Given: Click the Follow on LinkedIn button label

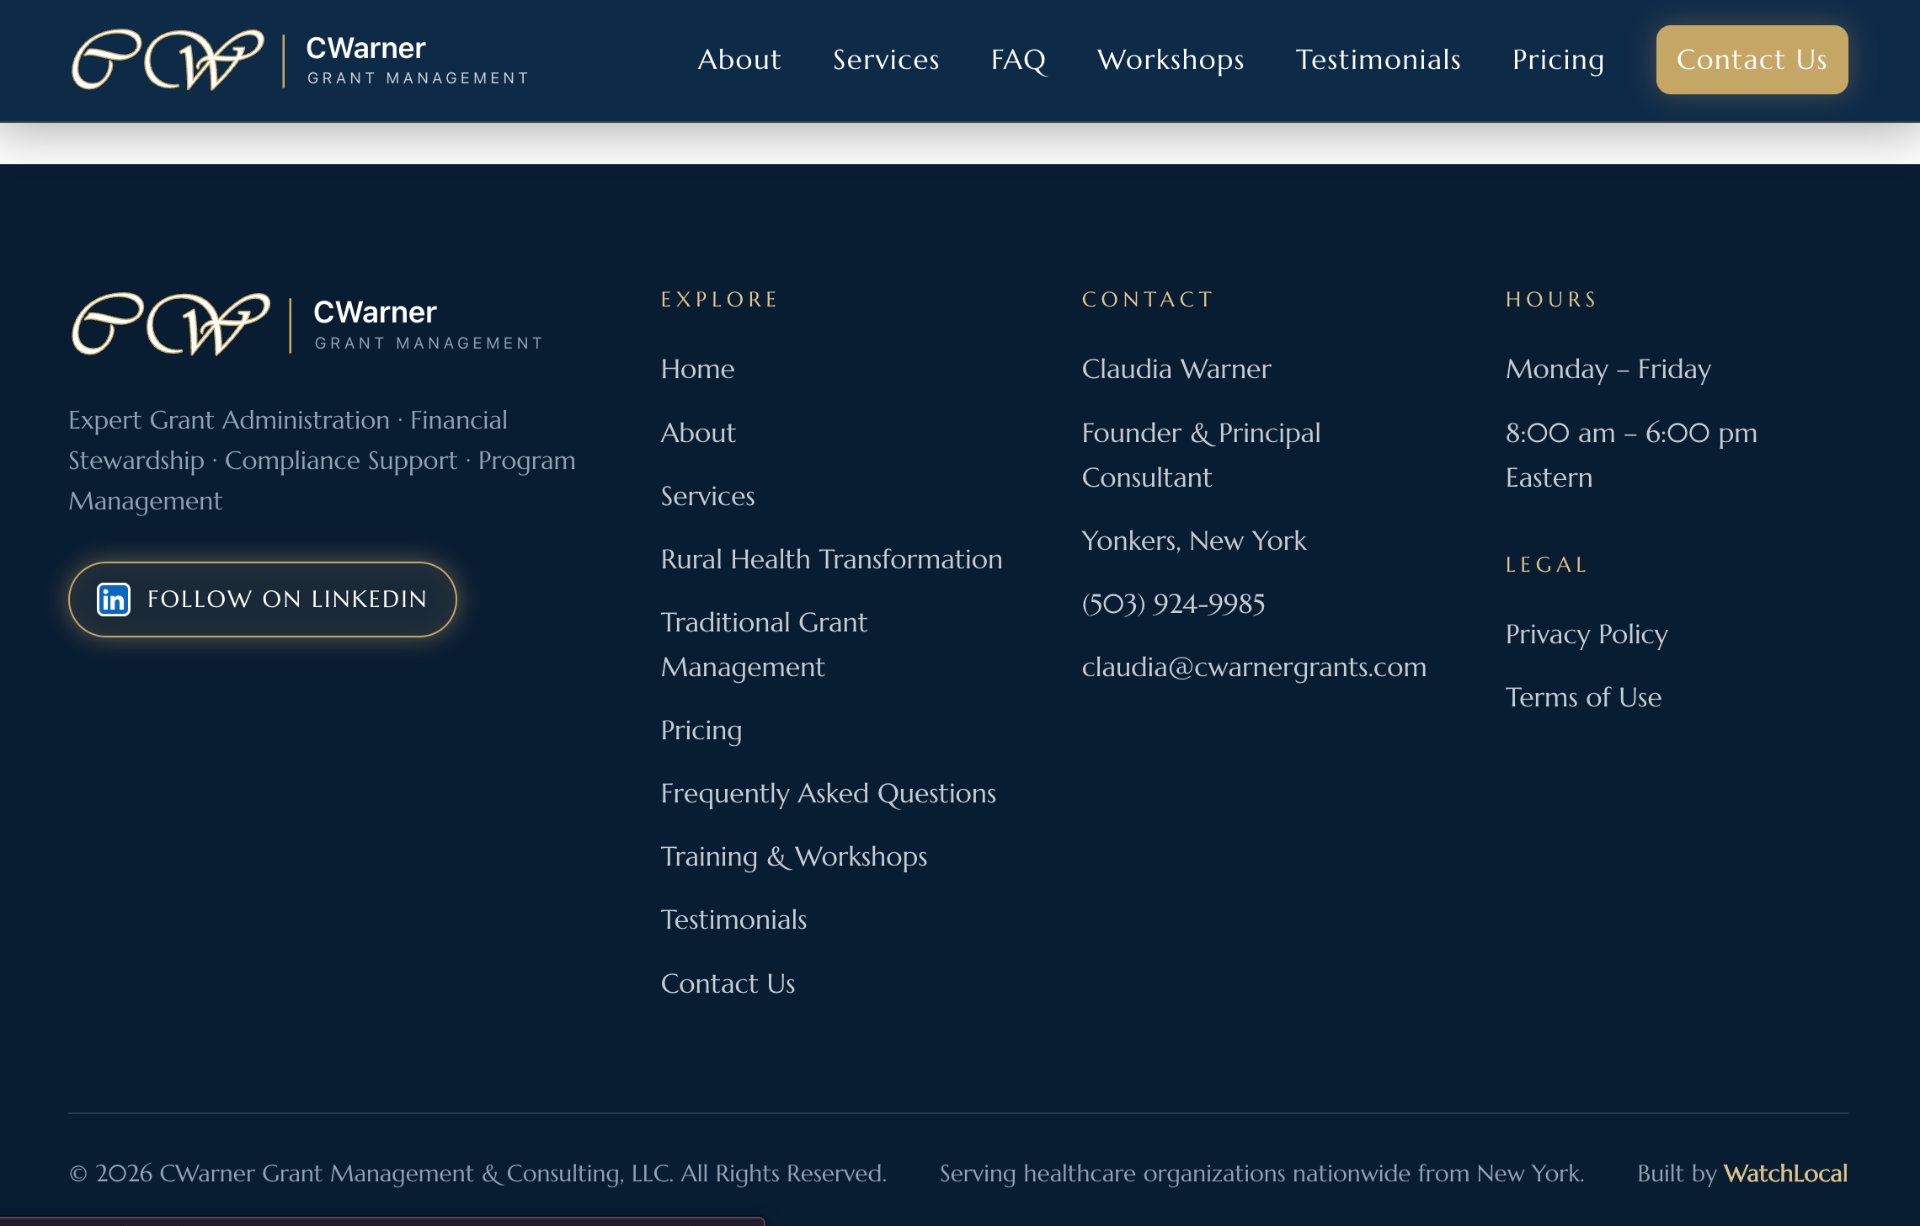Looking at the screenshot, I should [x=287, y=599].
